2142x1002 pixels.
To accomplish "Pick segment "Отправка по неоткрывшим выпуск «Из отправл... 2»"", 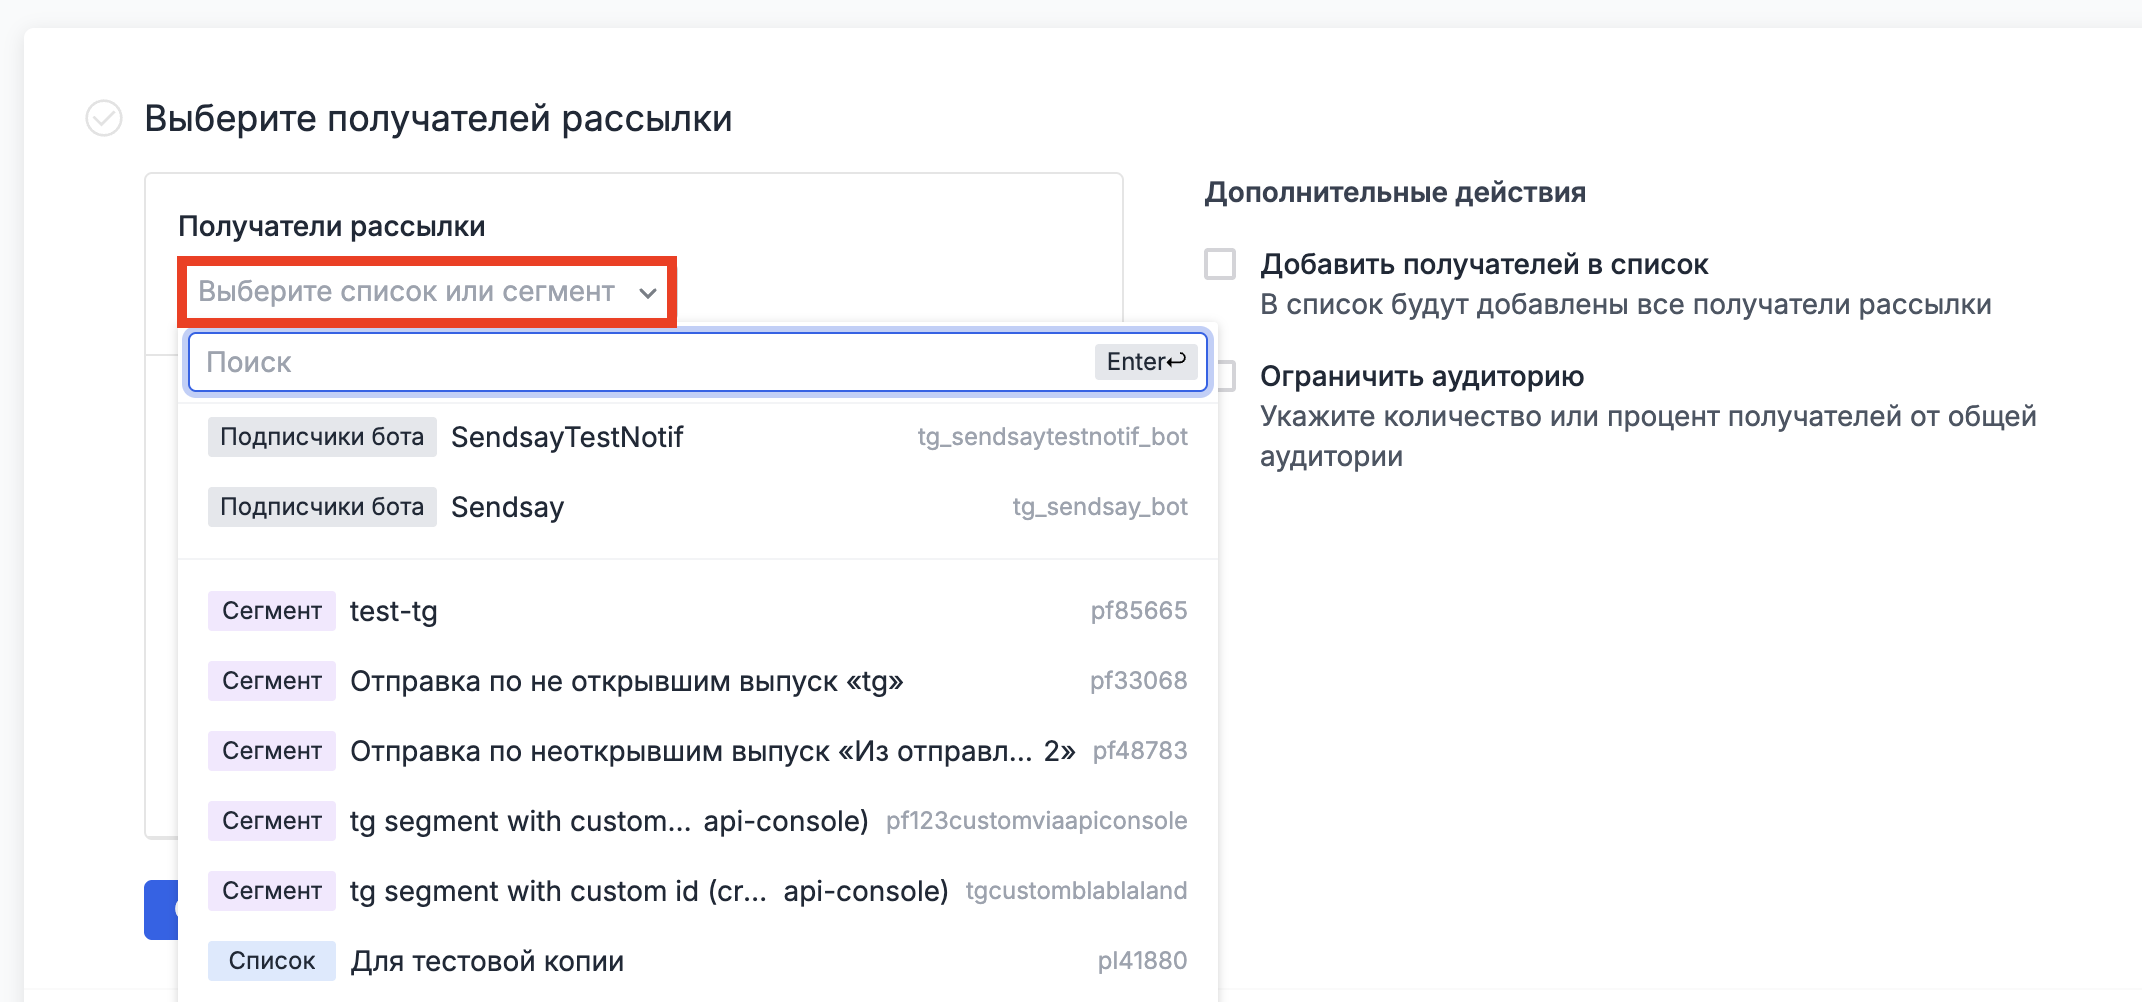I will (x=710, y=751).
